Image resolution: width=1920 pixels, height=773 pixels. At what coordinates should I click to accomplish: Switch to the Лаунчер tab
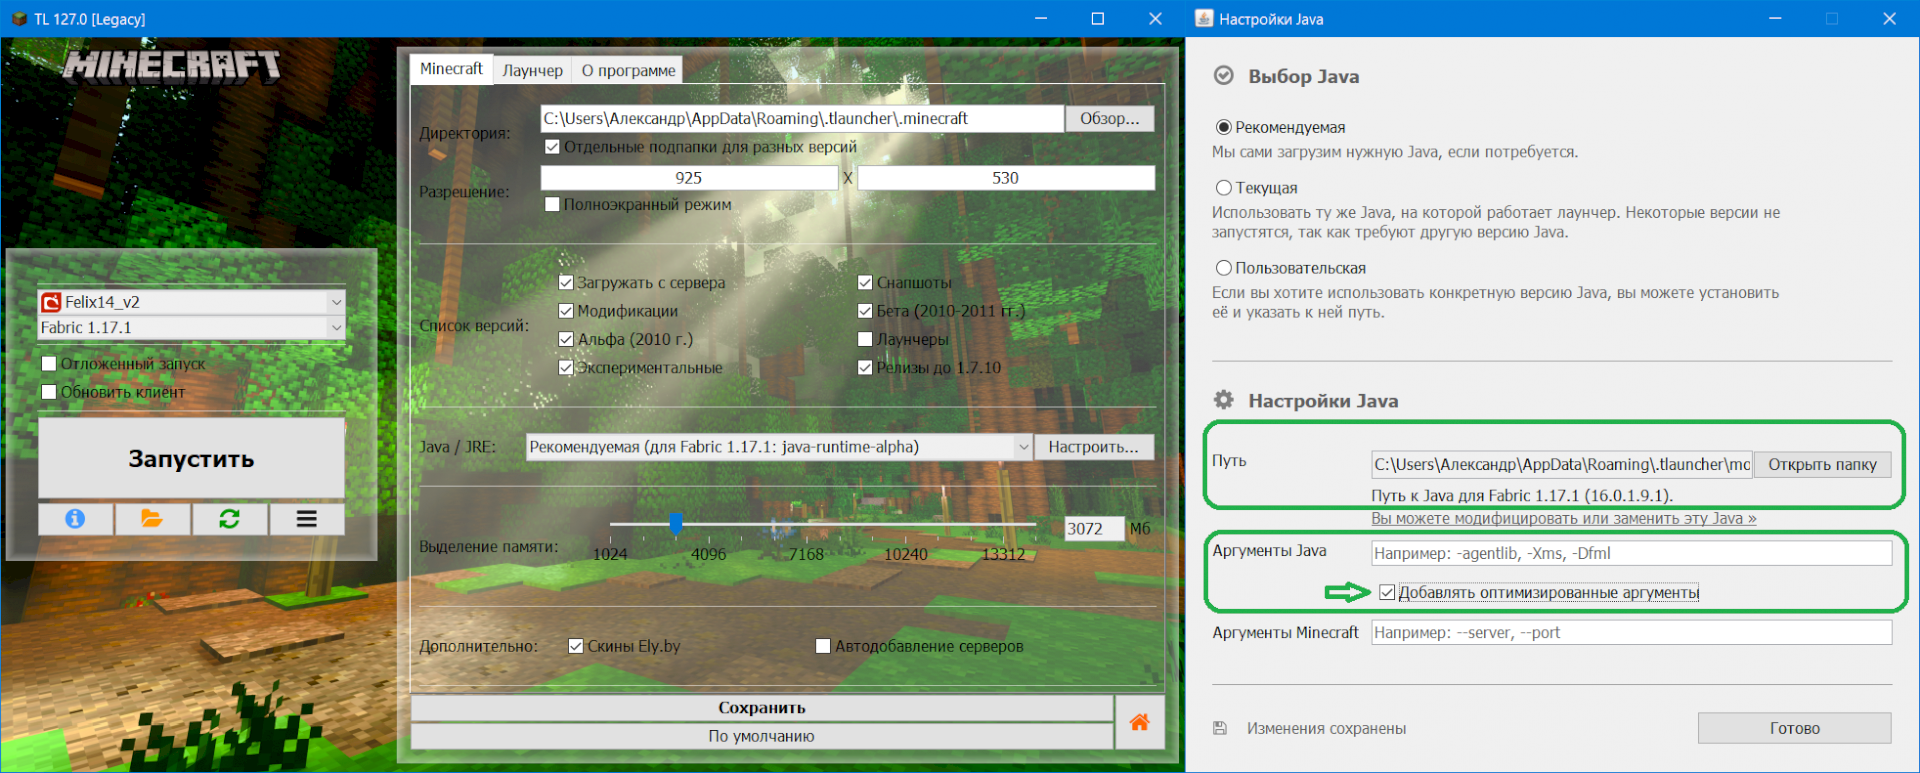pyautogui.click(x=532, y=70)
